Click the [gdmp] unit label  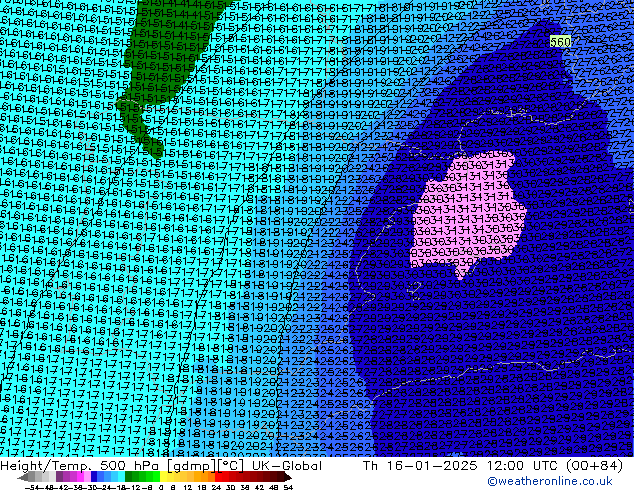pos(191,466)
